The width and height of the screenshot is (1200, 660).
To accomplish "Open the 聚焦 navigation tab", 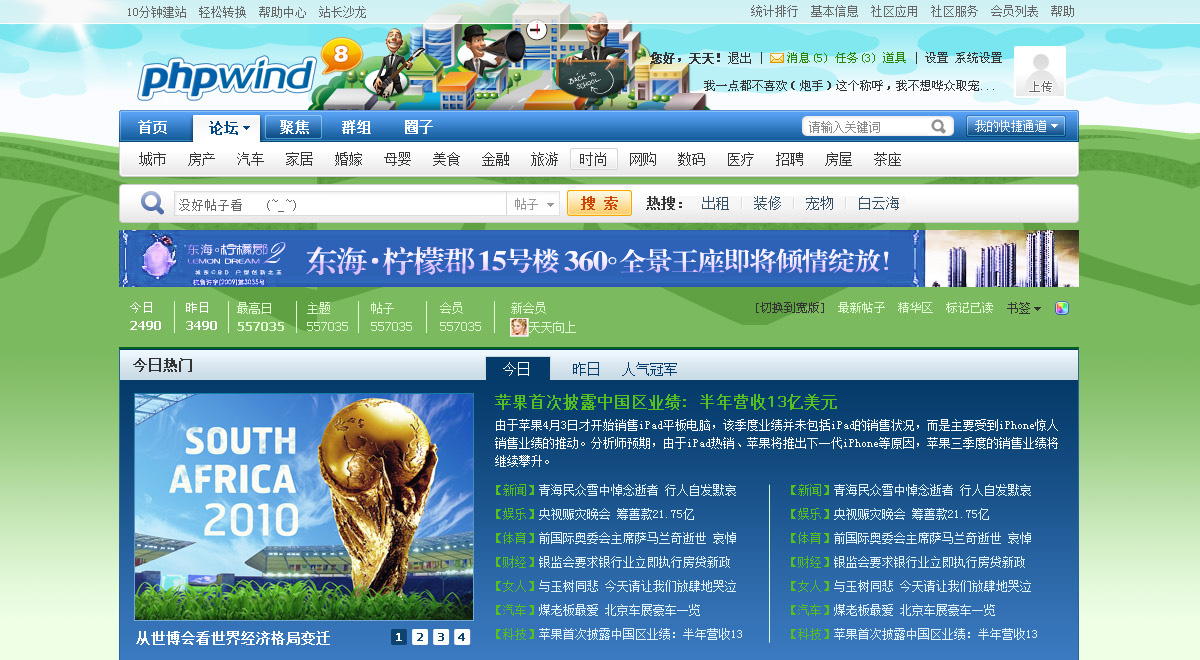I will click(294, 127).
